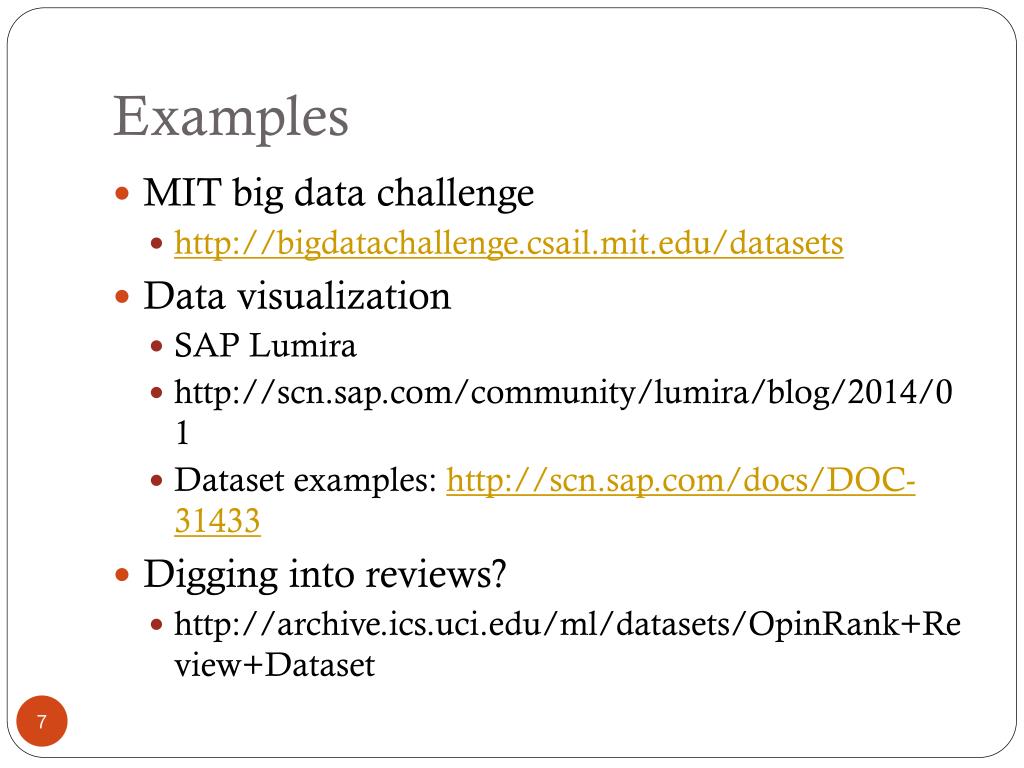Click the underlined 31433 link continuation
The height and width of the screenshot is (768, 1024).
pos(217,521)
